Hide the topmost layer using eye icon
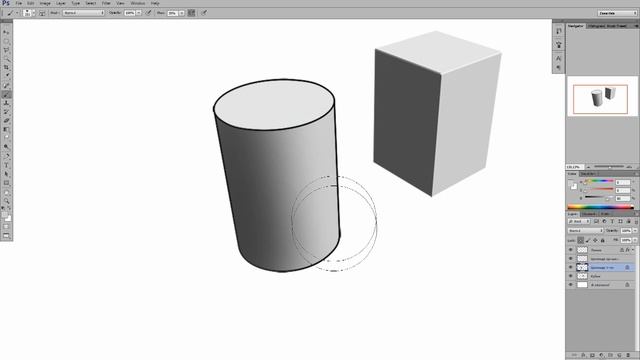 pos(571,249)
